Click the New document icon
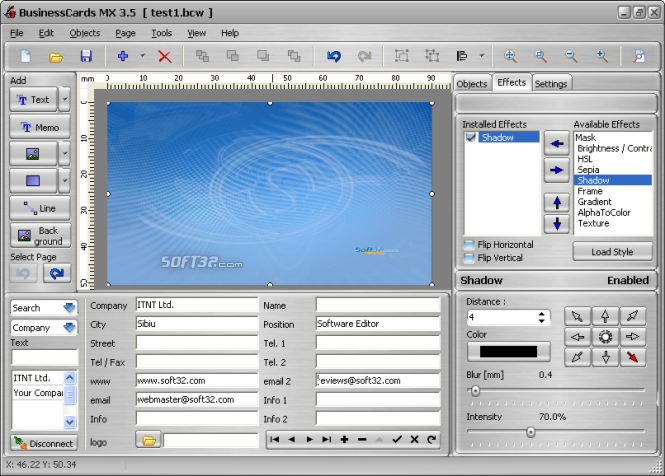Screen dimensions: 665x476 (x=25, y=56)
